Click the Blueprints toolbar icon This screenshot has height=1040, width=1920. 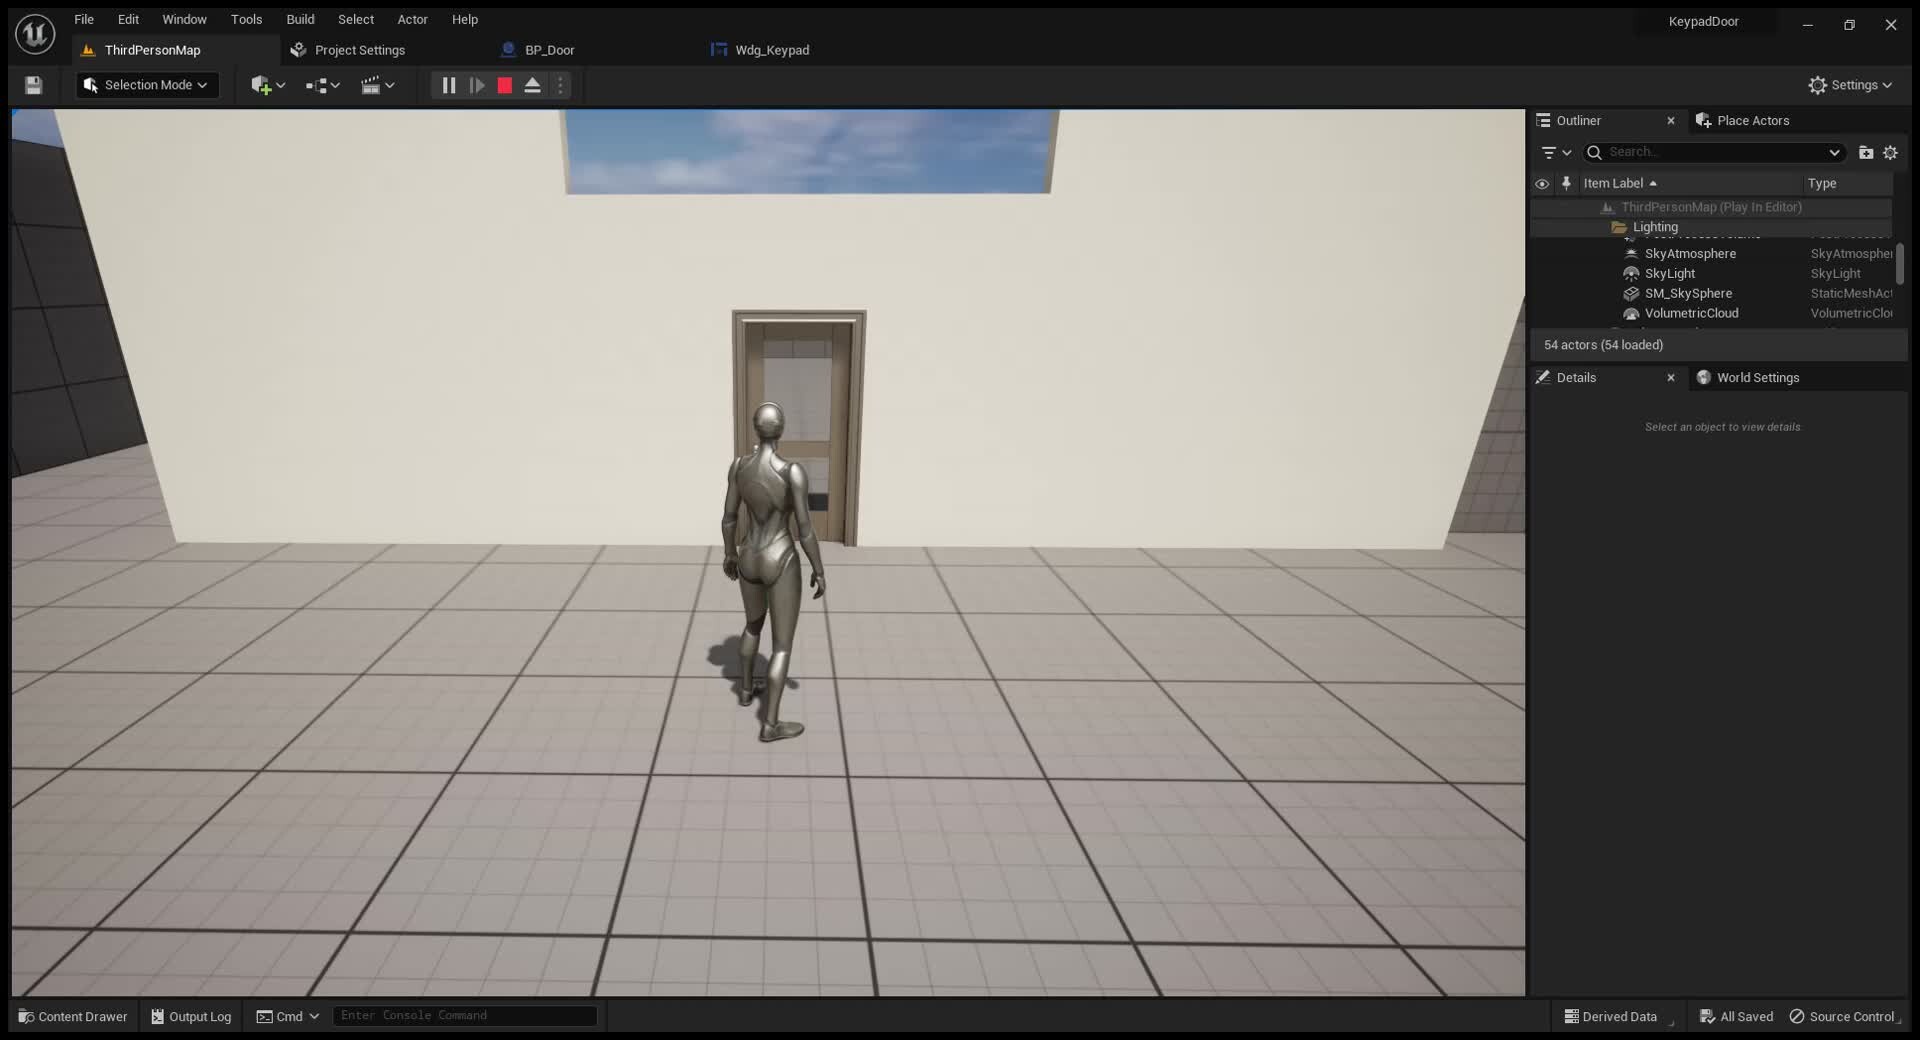pyautogui.click(x=318, y=85)
